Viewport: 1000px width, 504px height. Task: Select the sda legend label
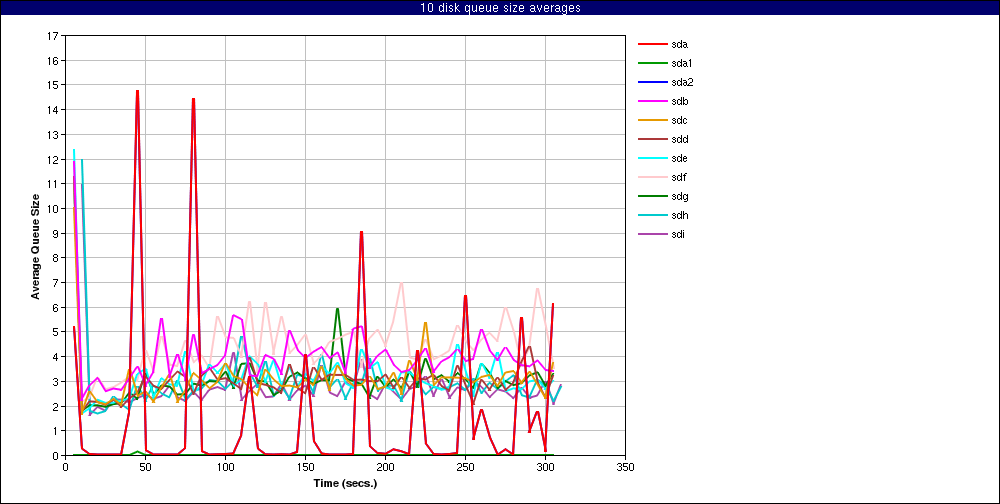[x=679, y=44]
